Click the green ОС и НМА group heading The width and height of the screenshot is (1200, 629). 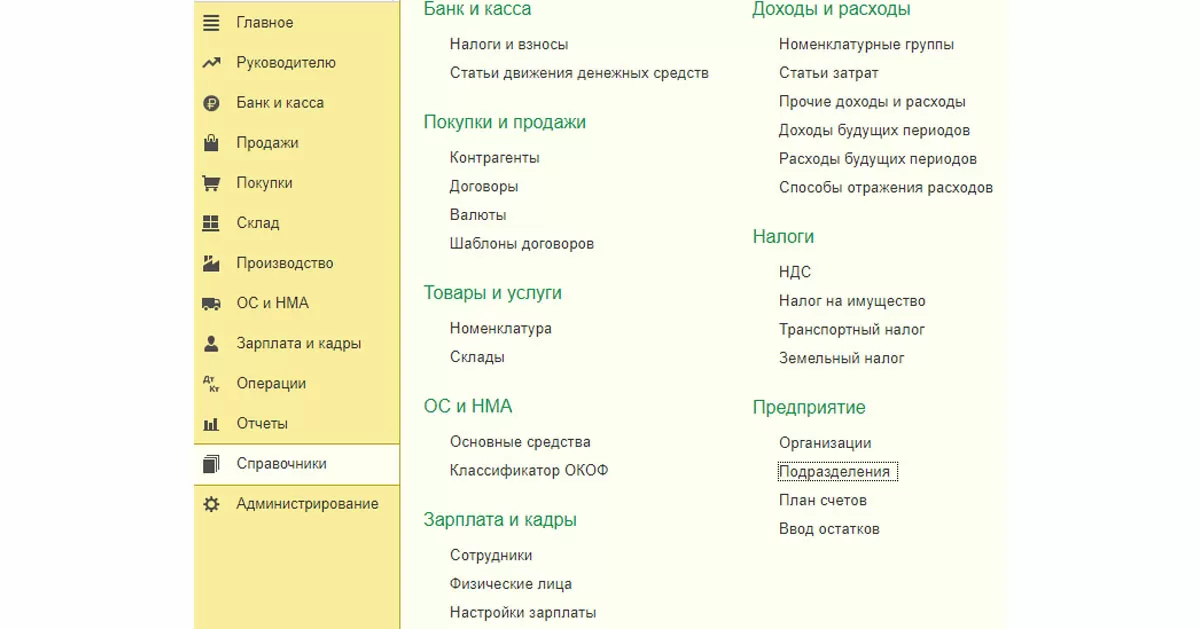pyautogui.click(x=468, y=406)
